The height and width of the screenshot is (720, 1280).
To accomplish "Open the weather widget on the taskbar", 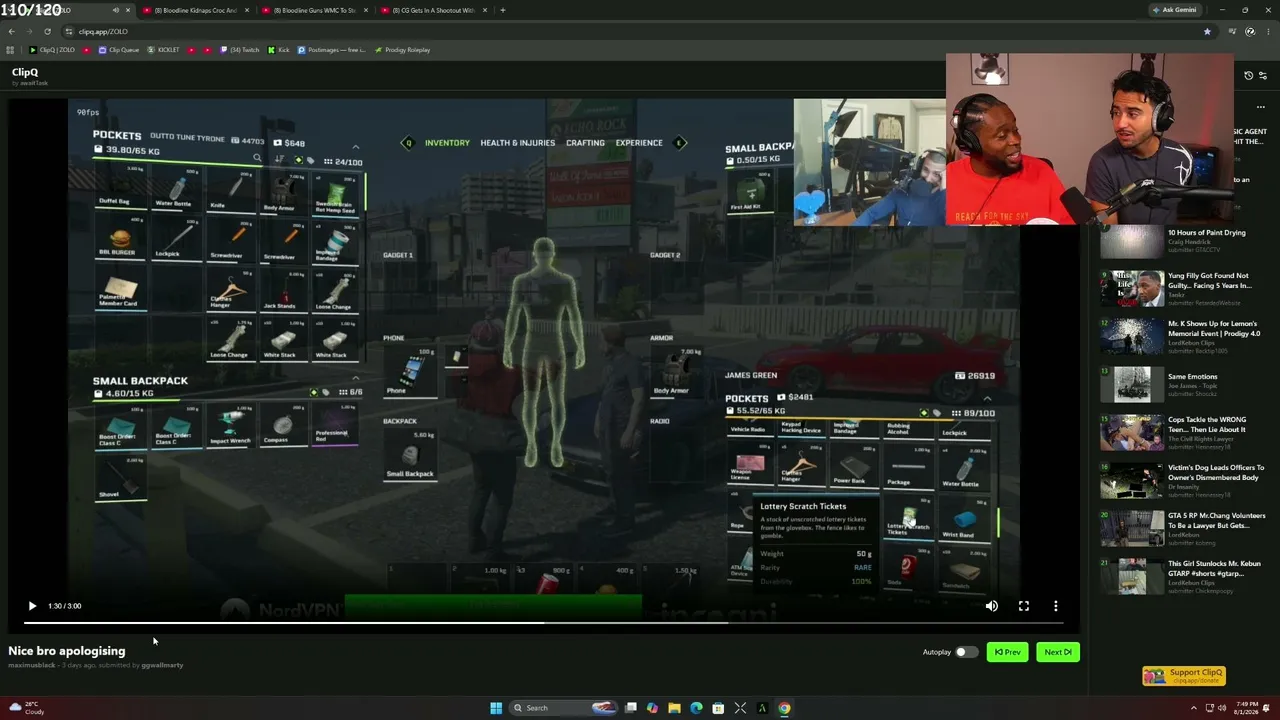I will click(x=25, y=708).
